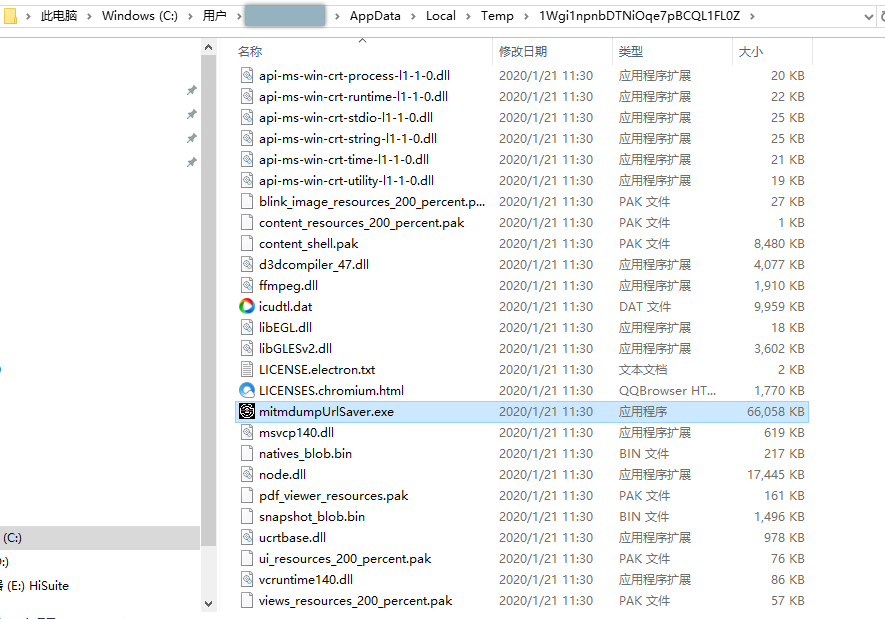The image size is (885, 619).
Task: Click the DAT 文件 type cell
Action: click(645, 306)
